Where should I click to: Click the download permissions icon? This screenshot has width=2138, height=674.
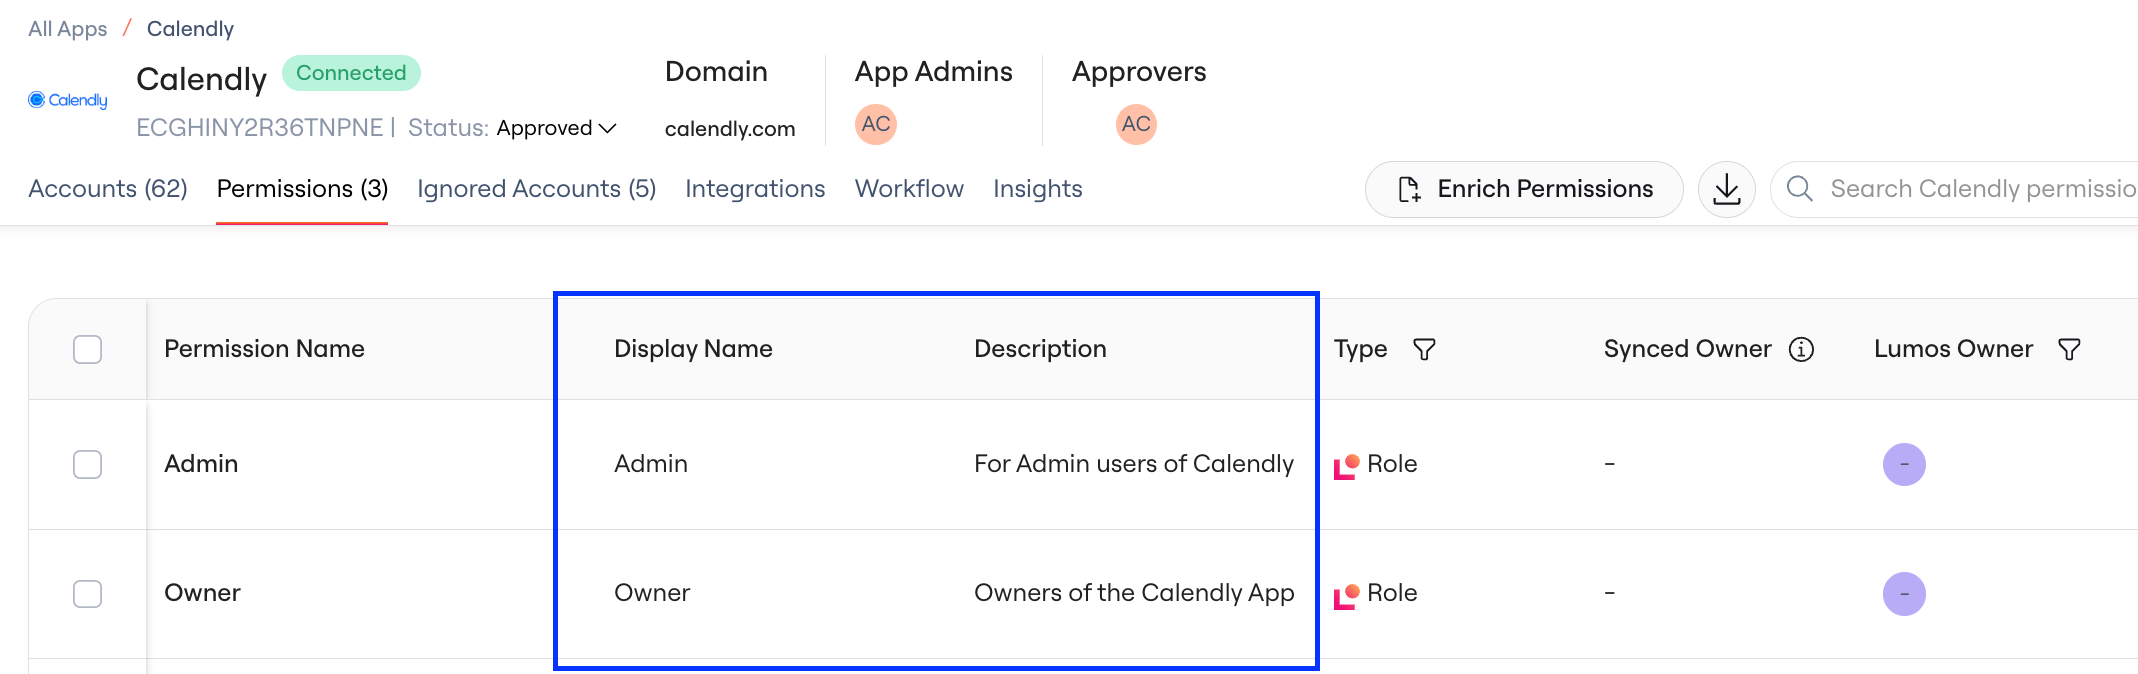coord(1727,189)
